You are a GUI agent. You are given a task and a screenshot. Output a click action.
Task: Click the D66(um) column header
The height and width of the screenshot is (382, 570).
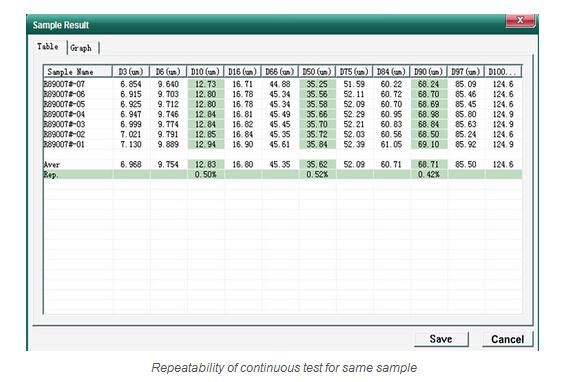(x=280, y=71)
